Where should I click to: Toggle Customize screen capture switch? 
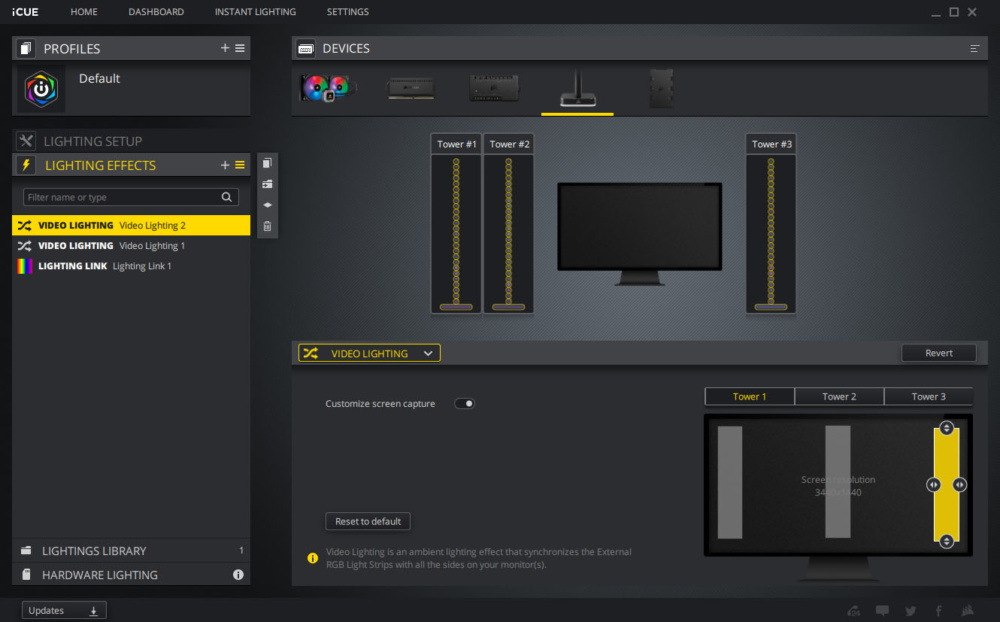tap(464, 404)
